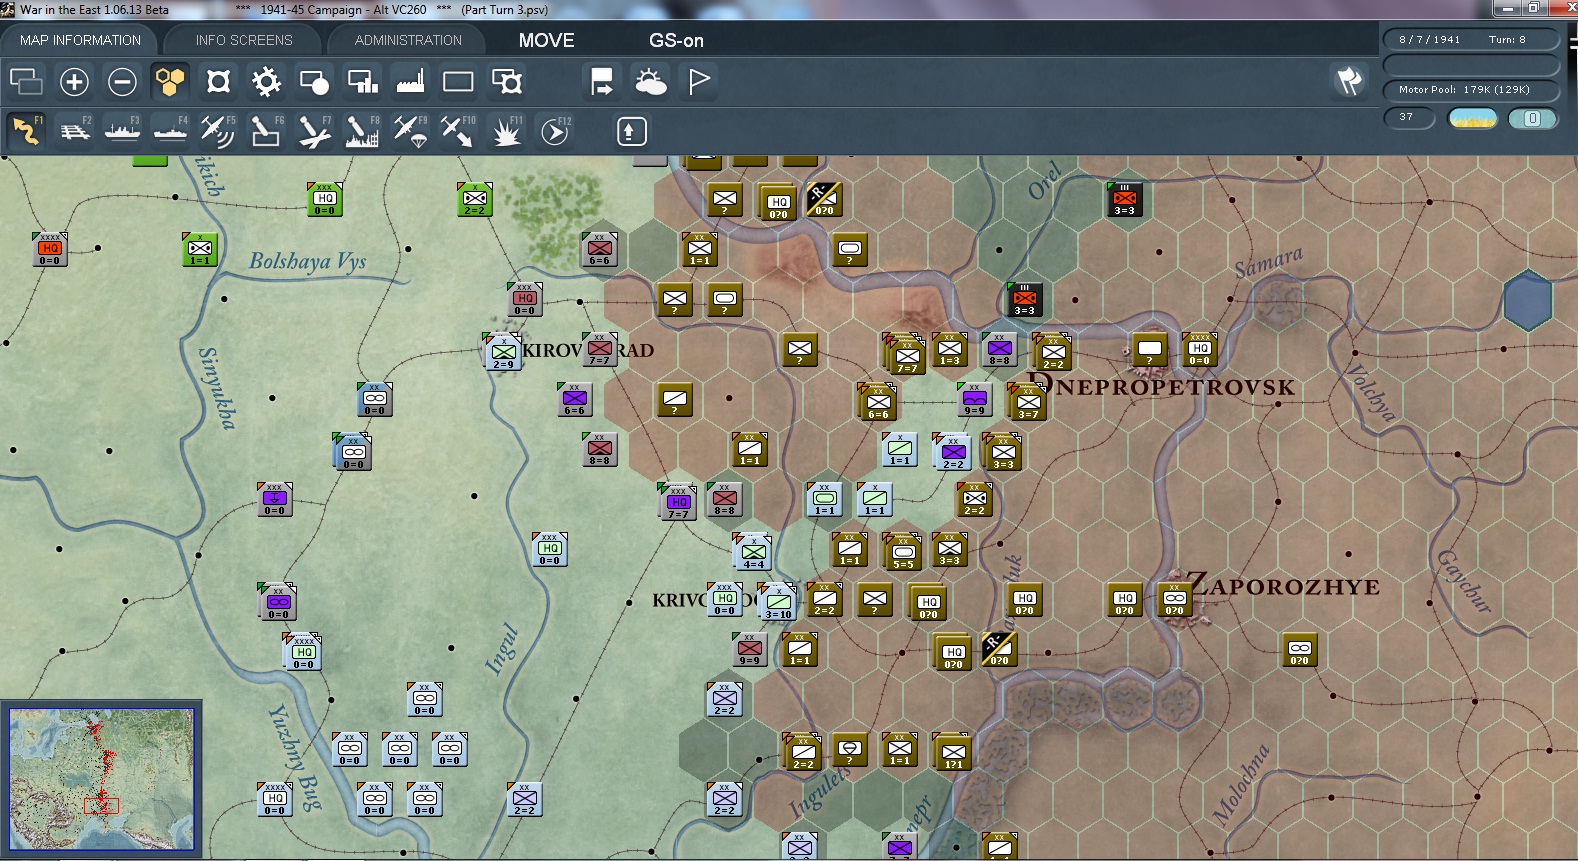This screenshot has width=1578, height=861.
Task: Click the minimap overview thumbnail
Action: point(102,779)
